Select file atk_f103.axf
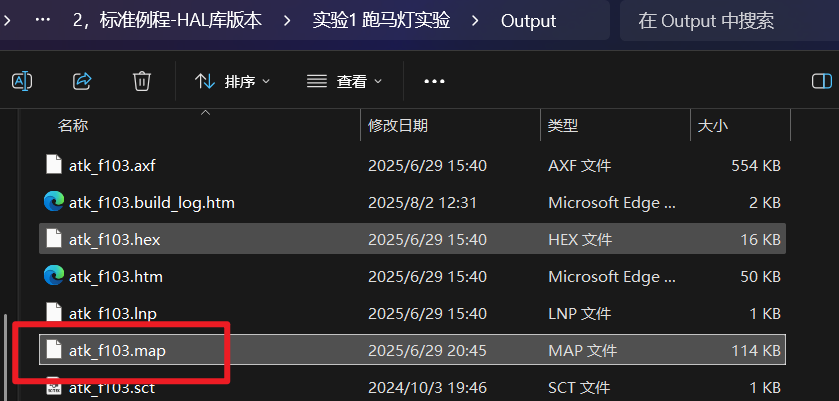This screenshot has width=839, height=401. pyautogui.click(x=413, y=165)
